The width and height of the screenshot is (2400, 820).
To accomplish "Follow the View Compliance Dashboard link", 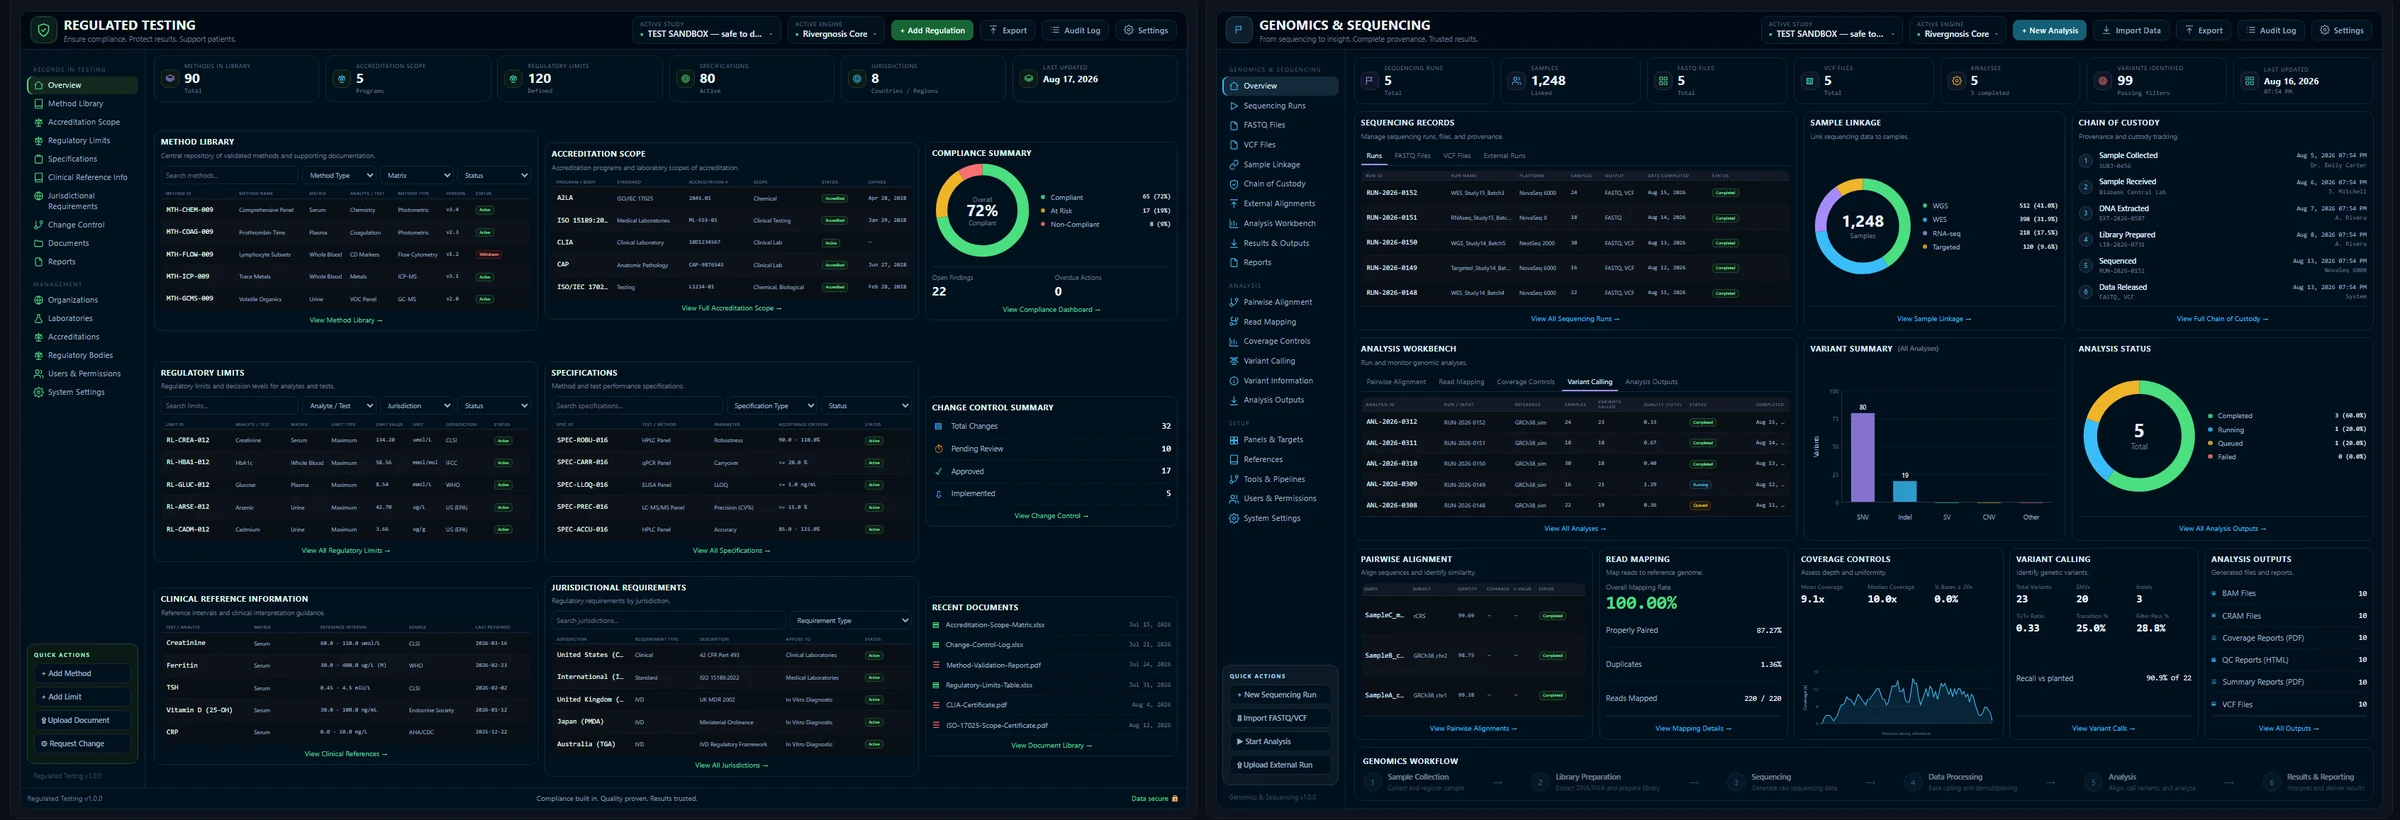I will pyautogui.click(x=1051, y=310).
